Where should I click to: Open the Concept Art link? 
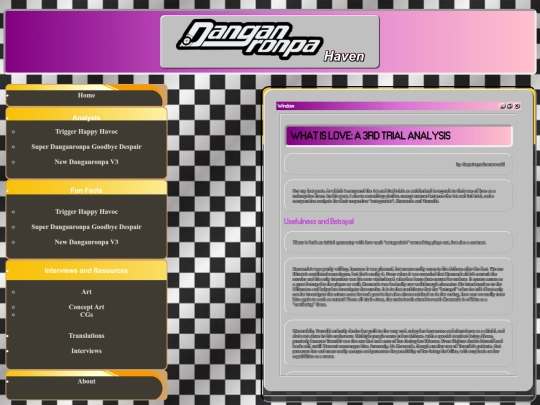[86, 307]
